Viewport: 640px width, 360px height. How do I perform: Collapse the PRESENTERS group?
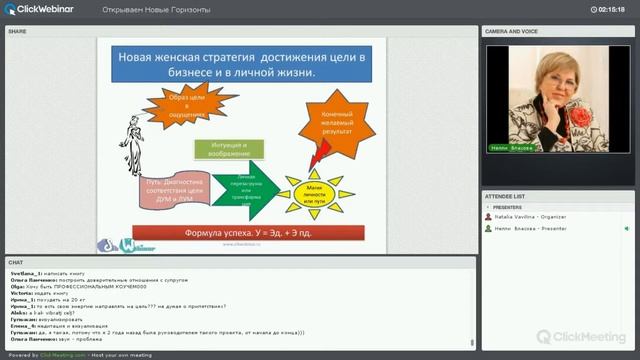488,207
